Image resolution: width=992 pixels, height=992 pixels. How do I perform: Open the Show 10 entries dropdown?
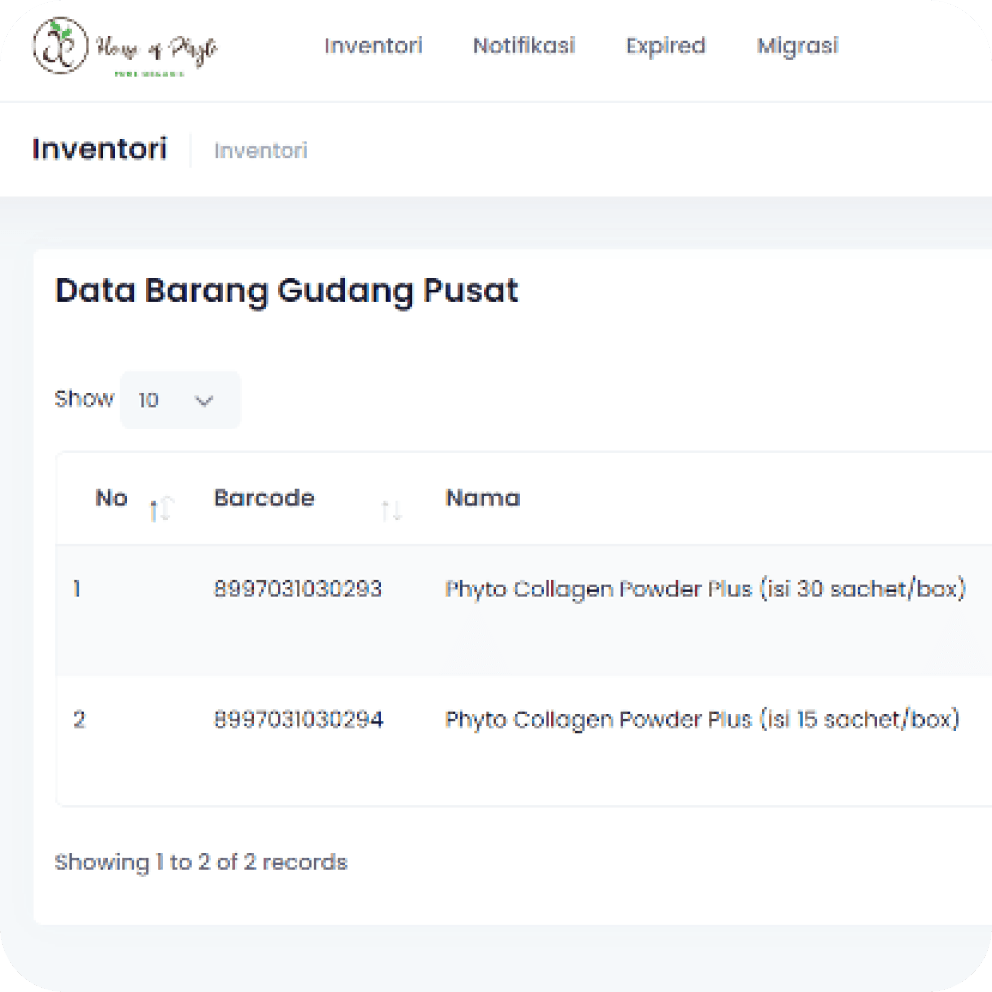(180, 400)
